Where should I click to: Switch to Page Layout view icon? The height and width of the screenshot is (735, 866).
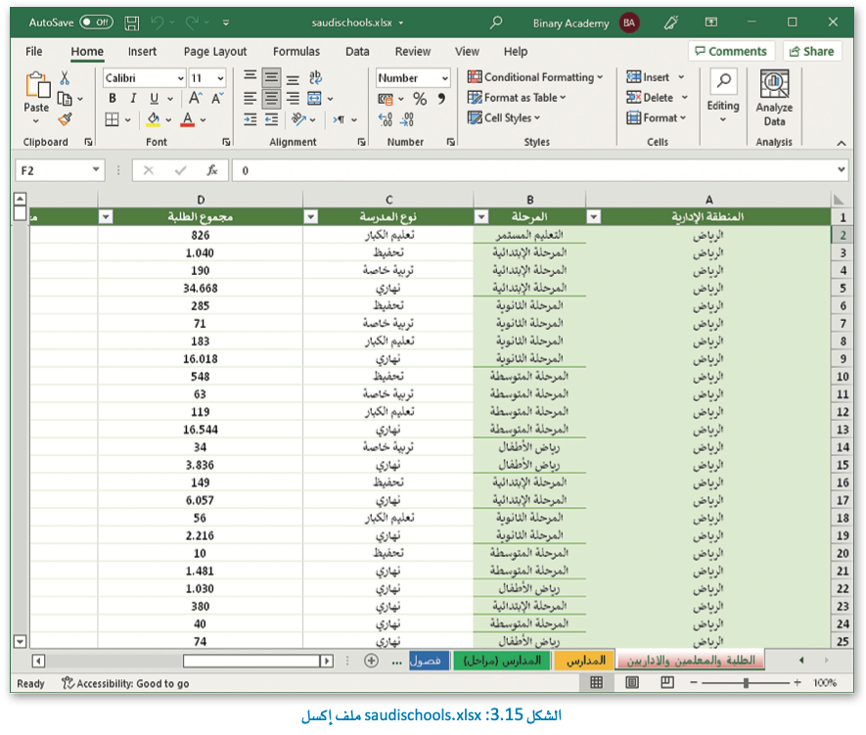tap(632, 683)
